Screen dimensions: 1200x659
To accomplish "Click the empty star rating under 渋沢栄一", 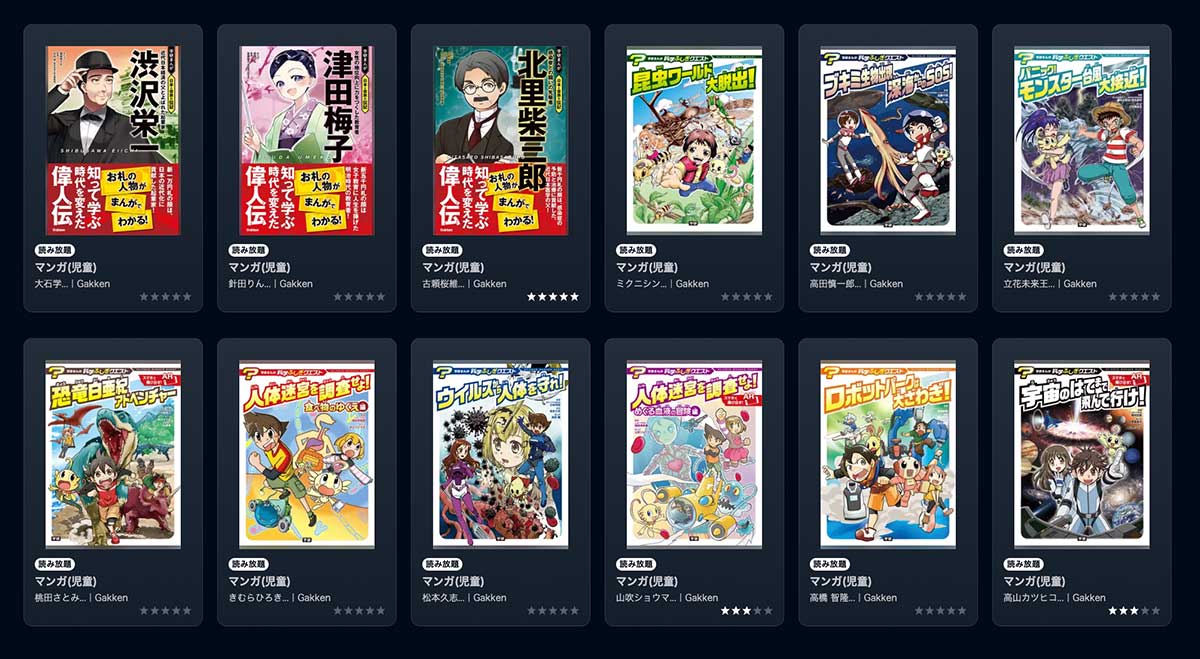I will 165,297.
